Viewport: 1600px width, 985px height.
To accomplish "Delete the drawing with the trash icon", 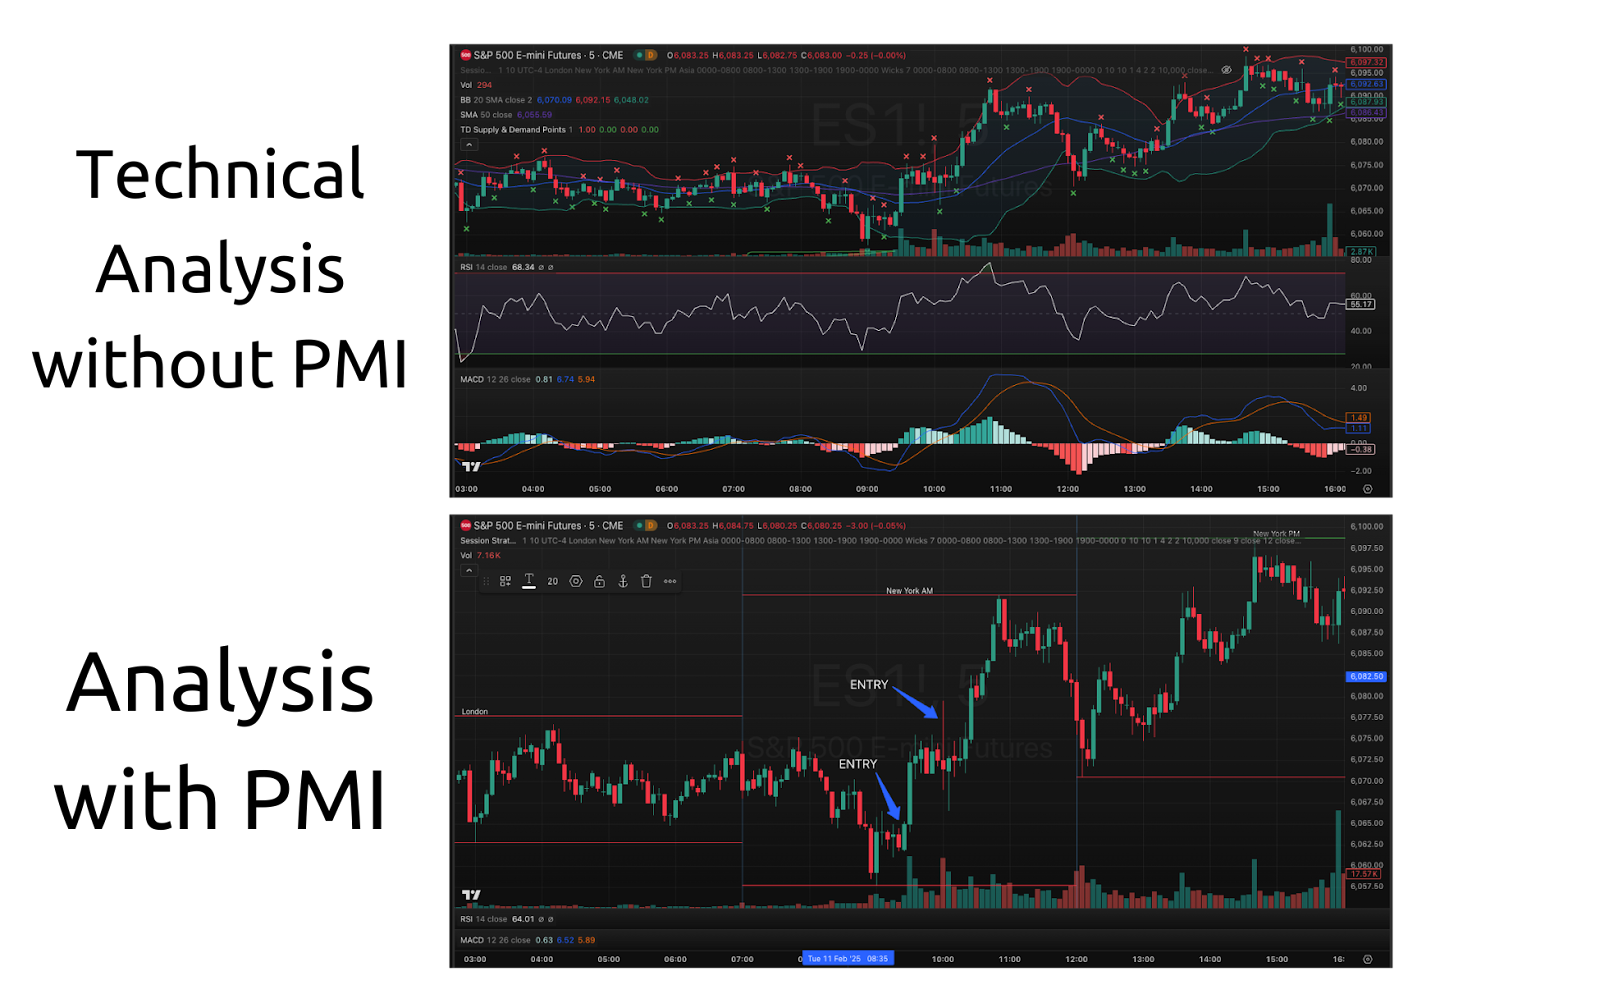I will coord(646,581).
